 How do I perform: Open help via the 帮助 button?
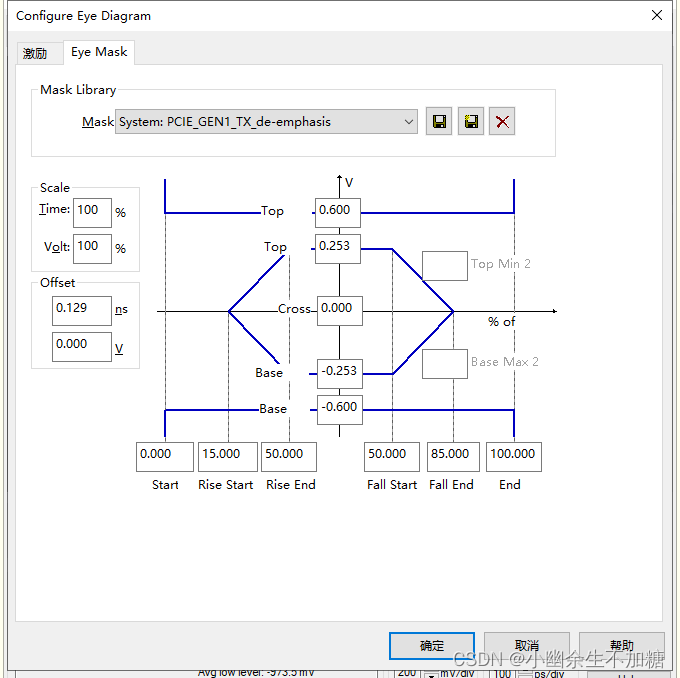pos(622,646)
